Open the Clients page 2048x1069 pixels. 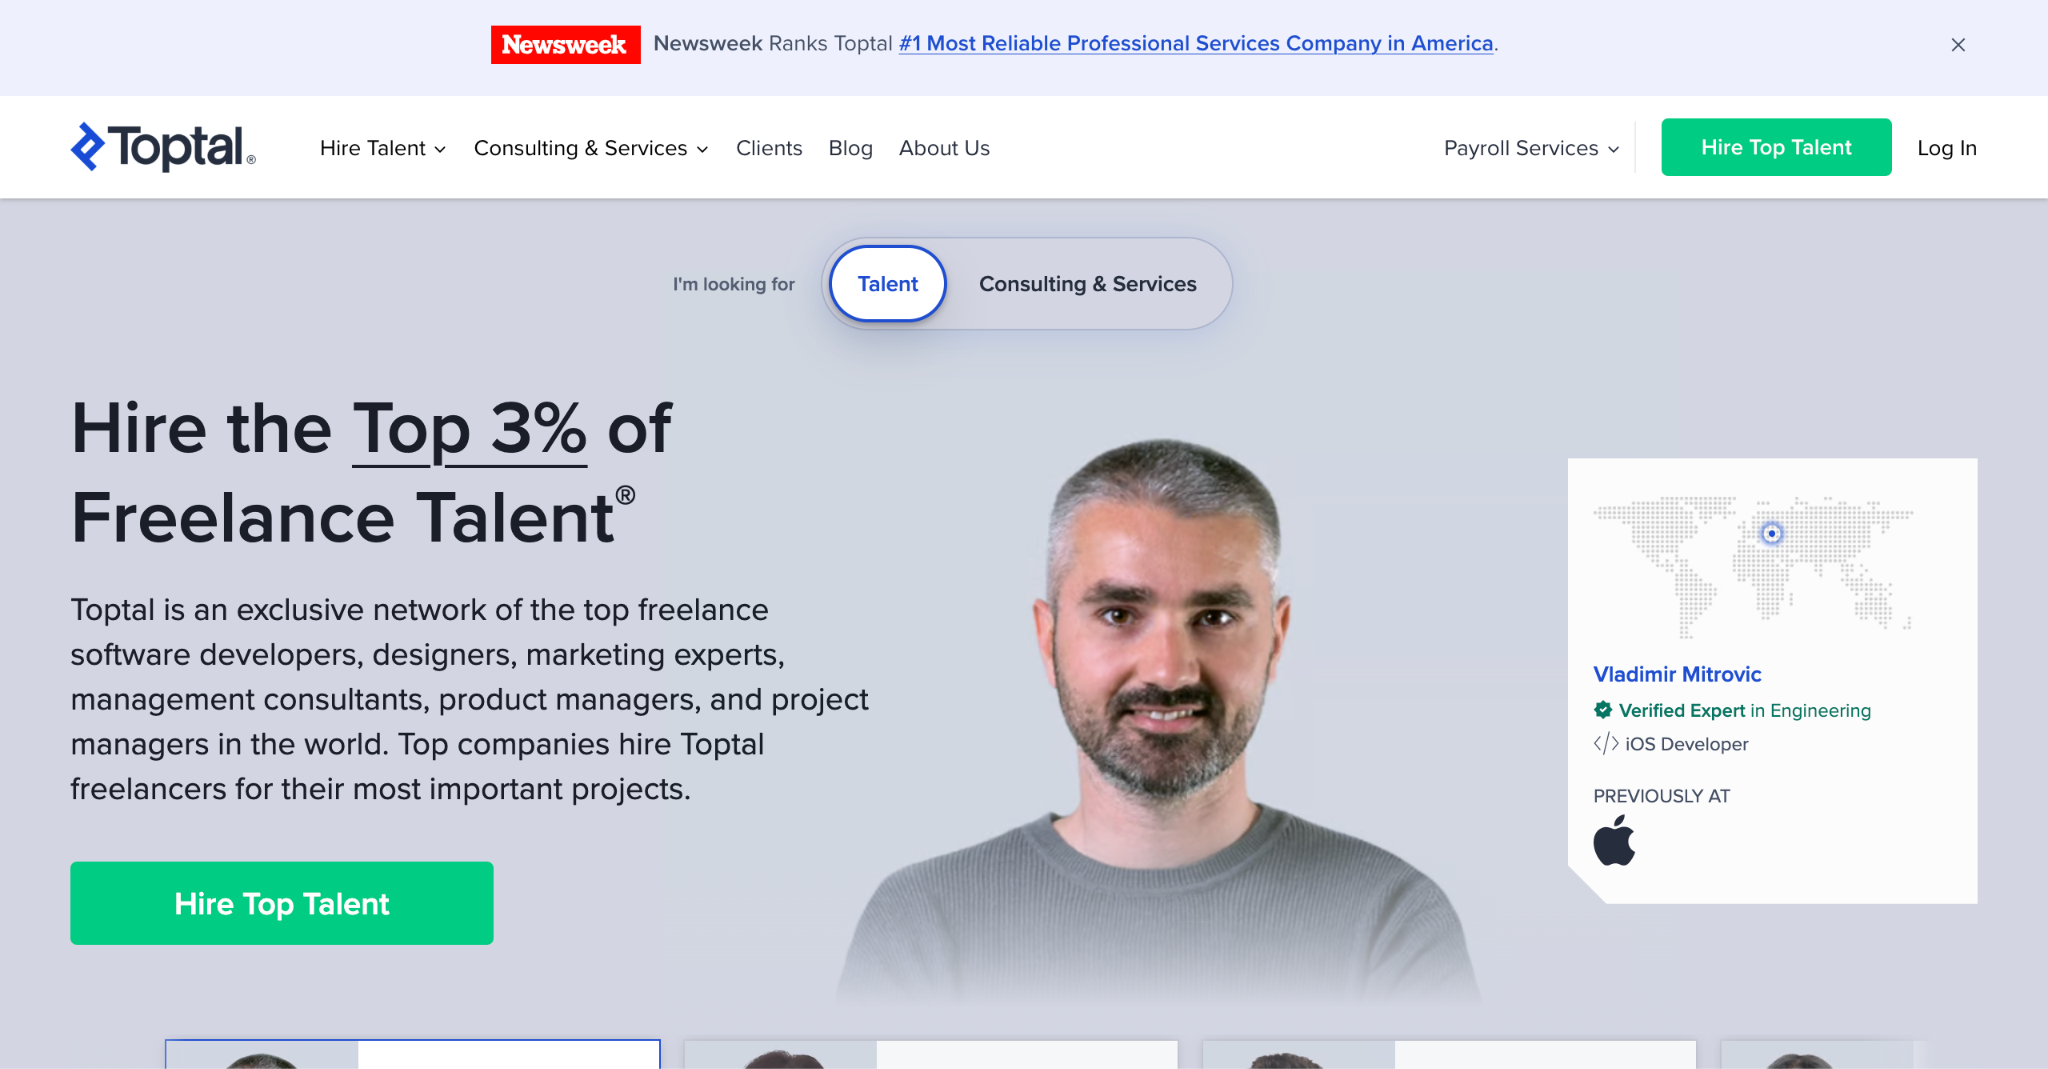point(769,148)
